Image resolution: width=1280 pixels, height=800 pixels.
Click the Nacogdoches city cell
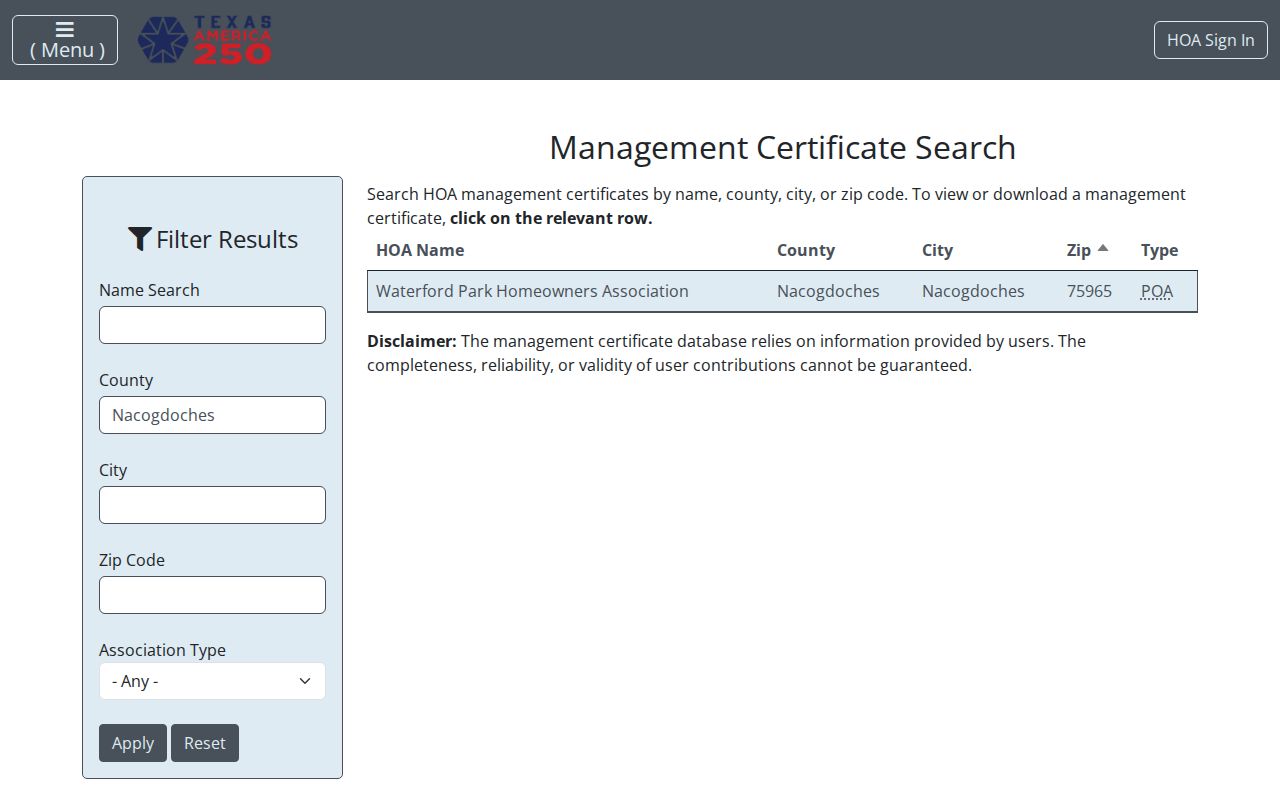point(973,291)
